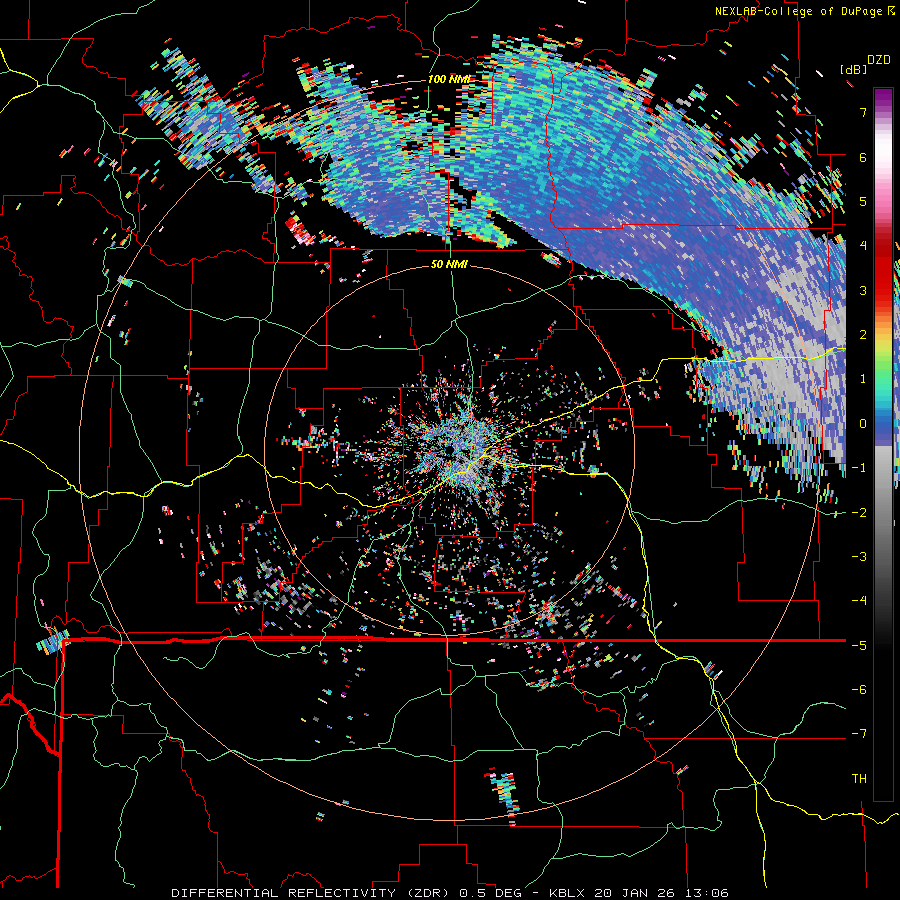Click the -5 value on the color scale
The height and width of the screenshot is (900, 900).
859,645
